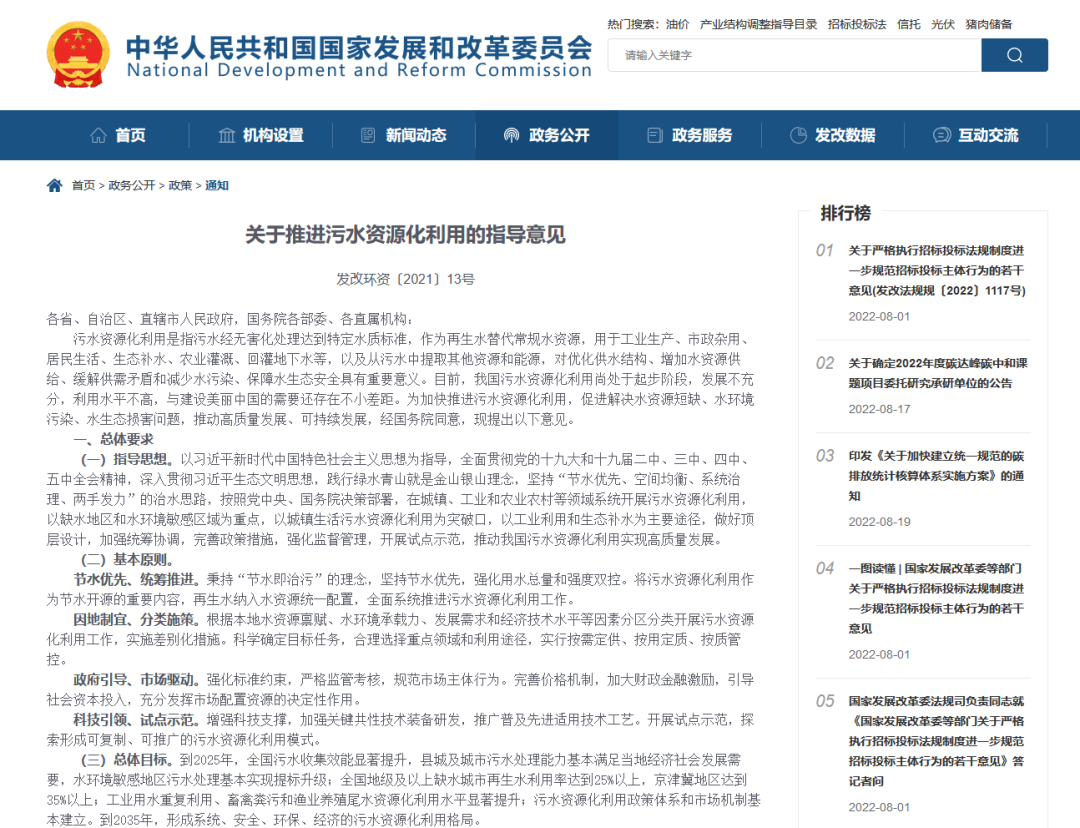Screen dimensions: 1080x828
Task: Click the document icon beside 政务服务
Action: [x=655, y=135]
